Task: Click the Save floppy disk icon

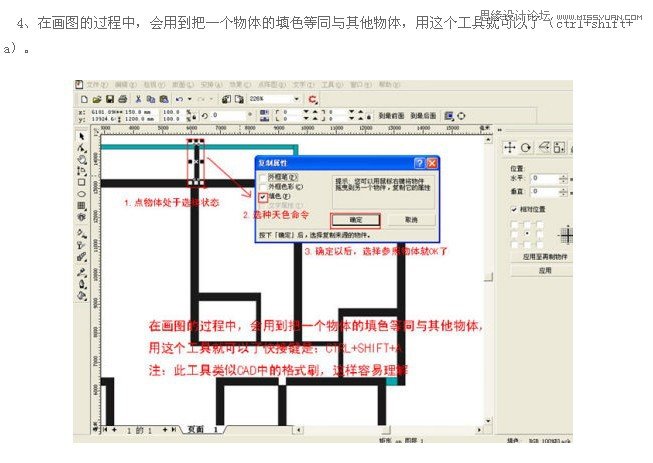Action: pos(110,99)
